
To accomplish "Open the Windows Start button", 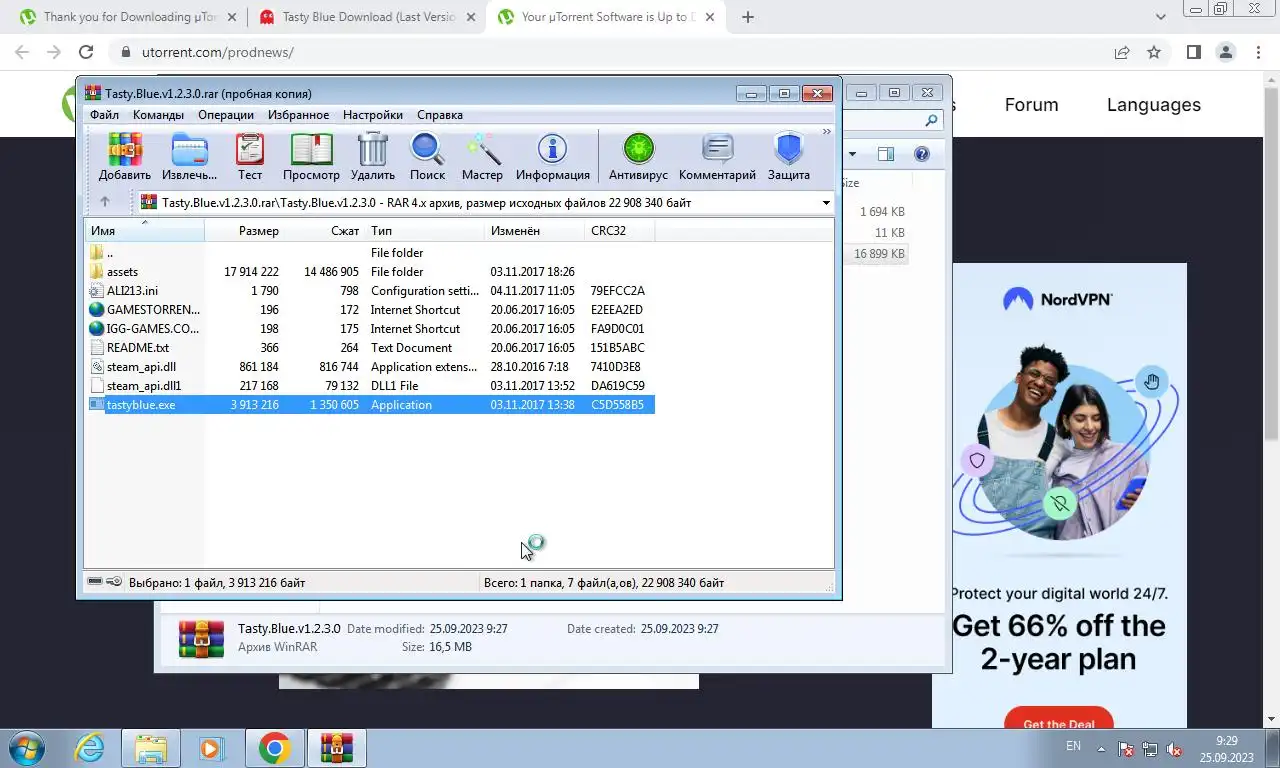I will point(28,748).
